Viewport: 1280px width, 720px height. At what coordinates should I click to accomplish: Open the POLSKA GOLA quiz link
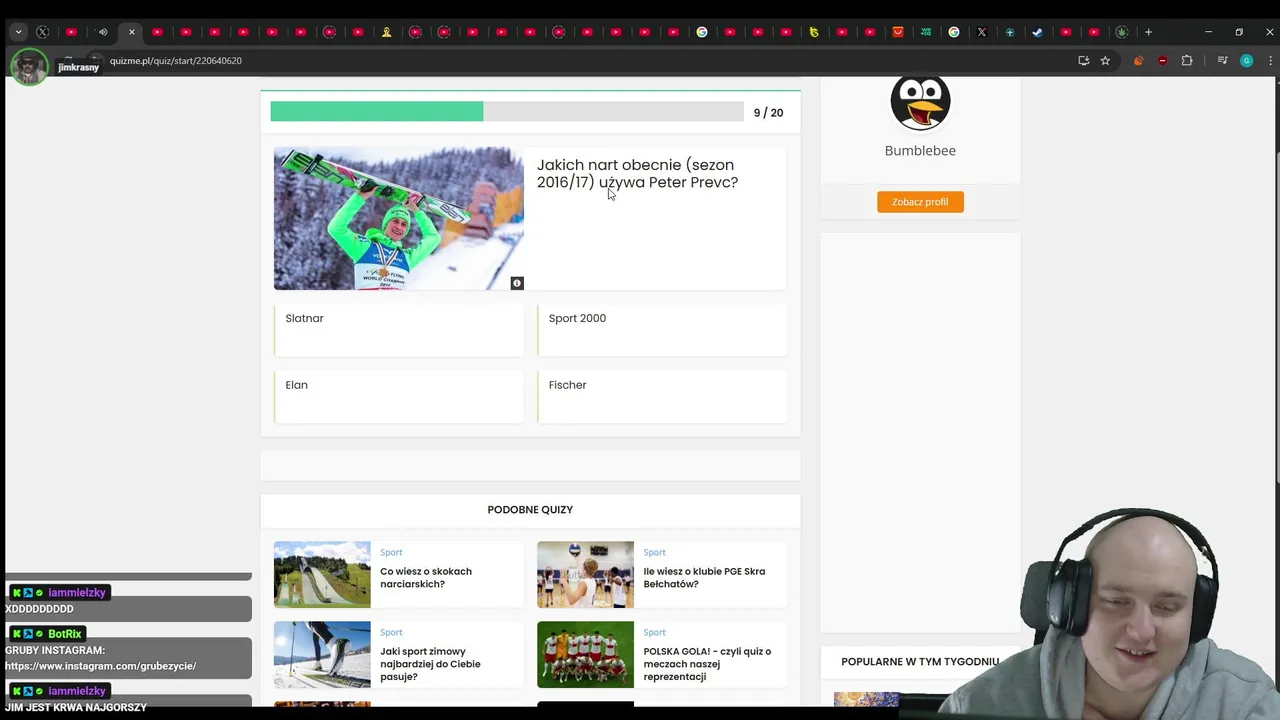[x=707, y=664]
